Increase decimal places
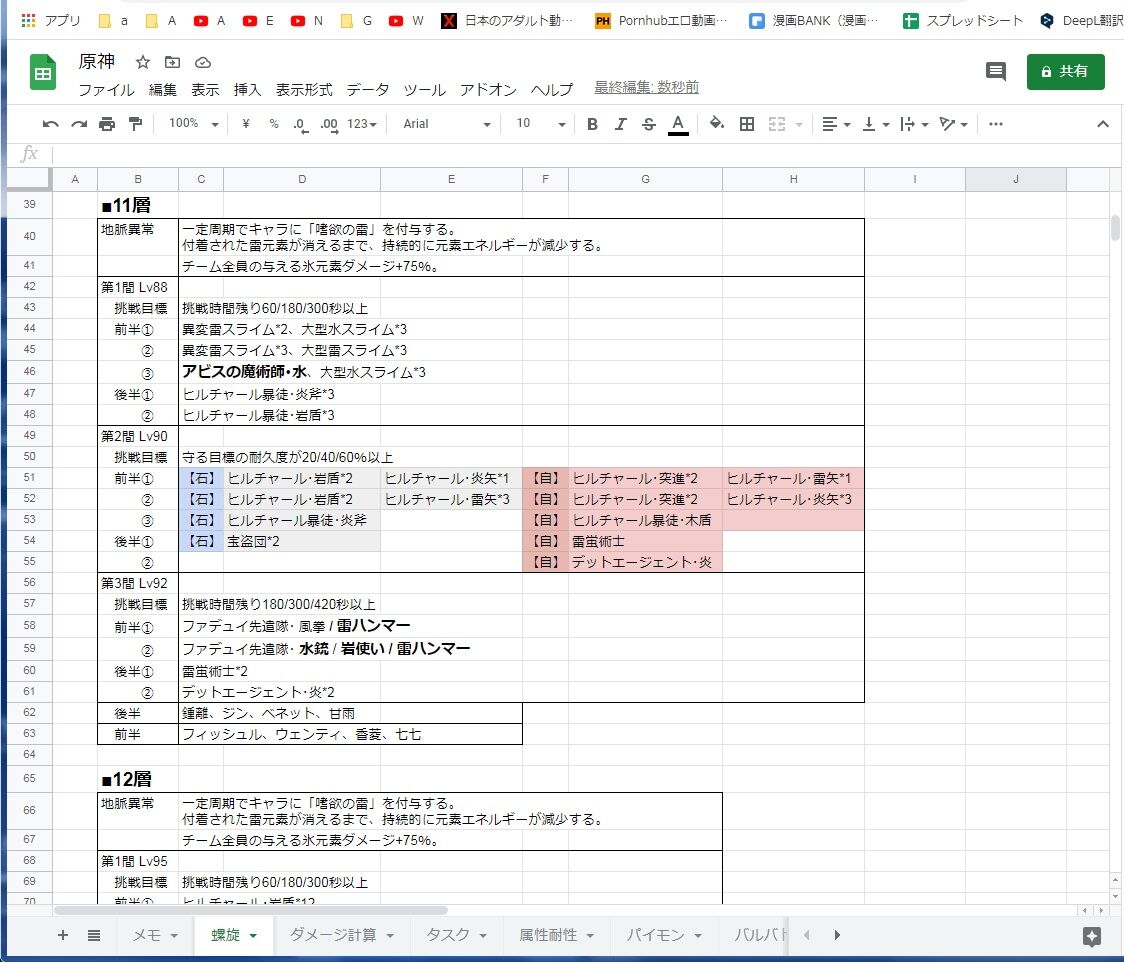Viewport: 1124px width, 962px height. click(x=329, y=125)
